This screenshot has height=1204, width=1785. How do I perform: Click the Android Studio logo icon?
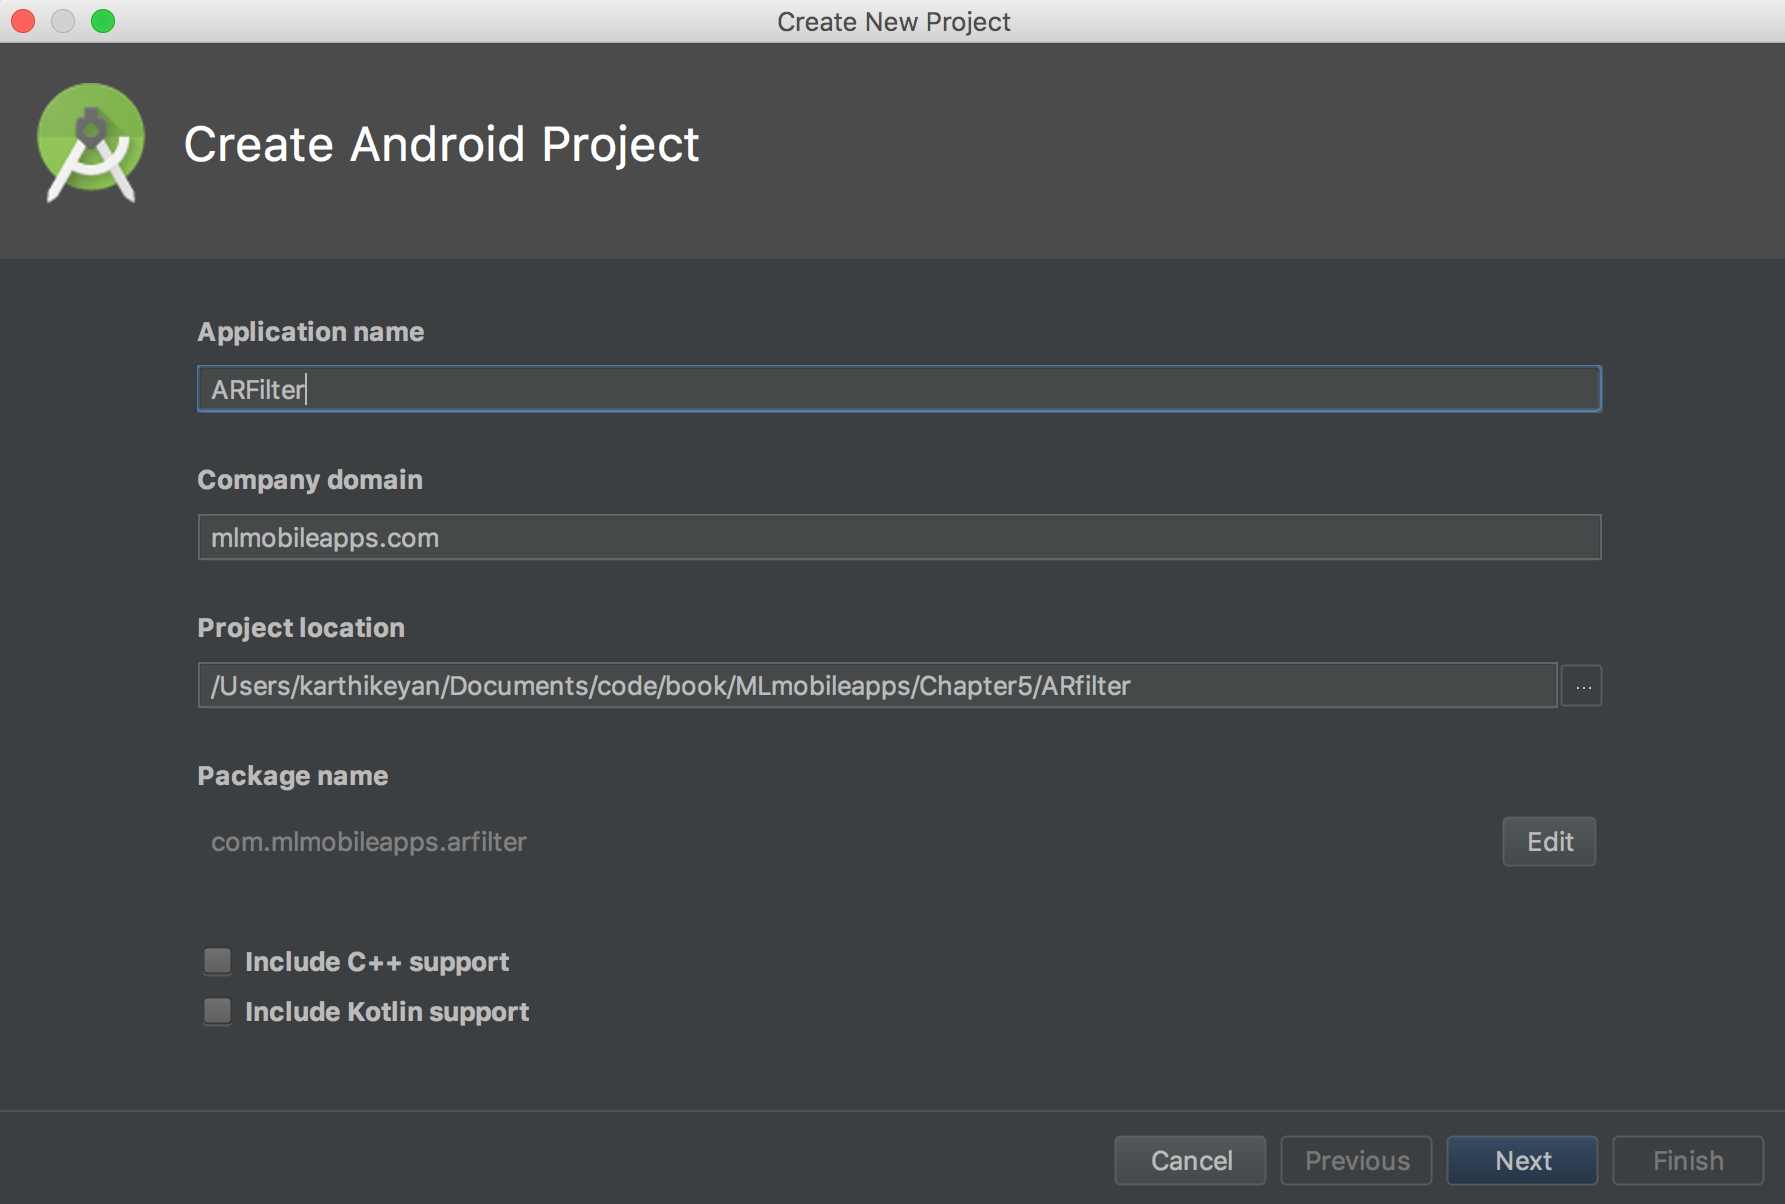coord(91,143)
